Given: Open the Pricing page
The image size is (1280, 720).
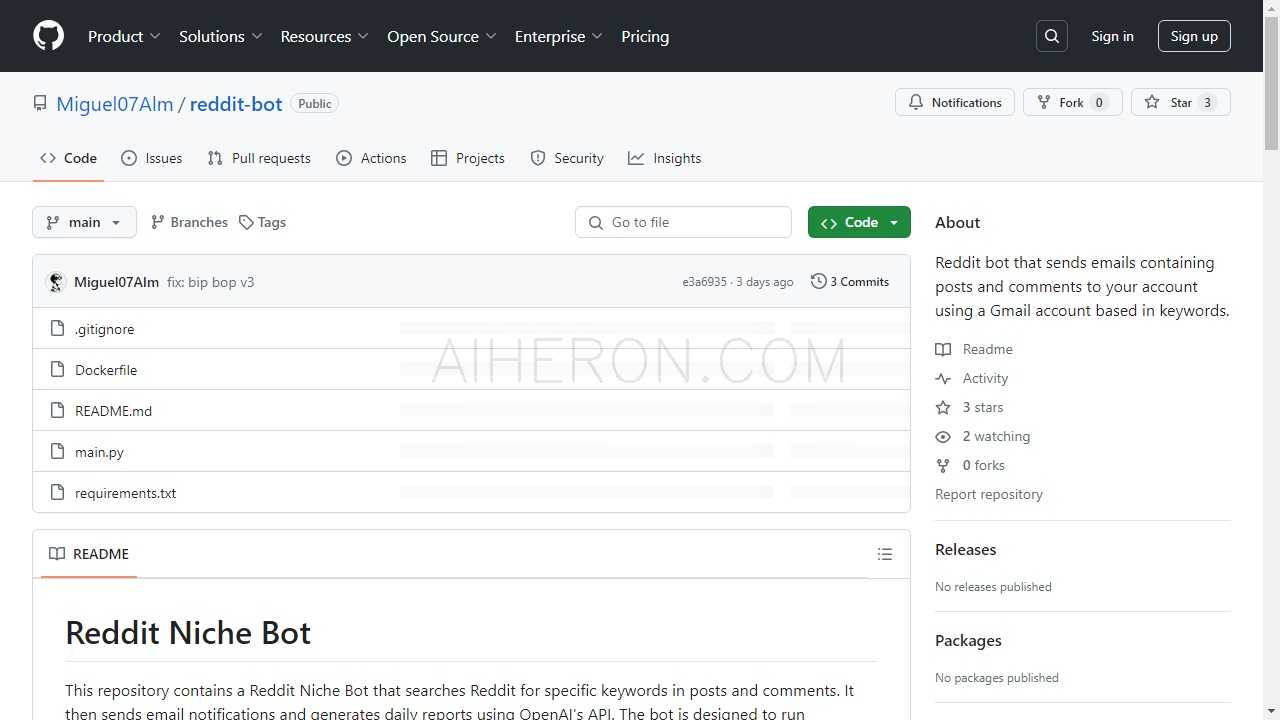Looking at the screenshot, I should pyautogui.click(x=645, y=36).
